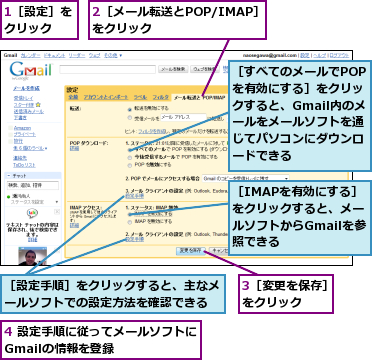372x360 pixels.
Task: Click the ウェブ link in top bar
Action: click(95, 55)
